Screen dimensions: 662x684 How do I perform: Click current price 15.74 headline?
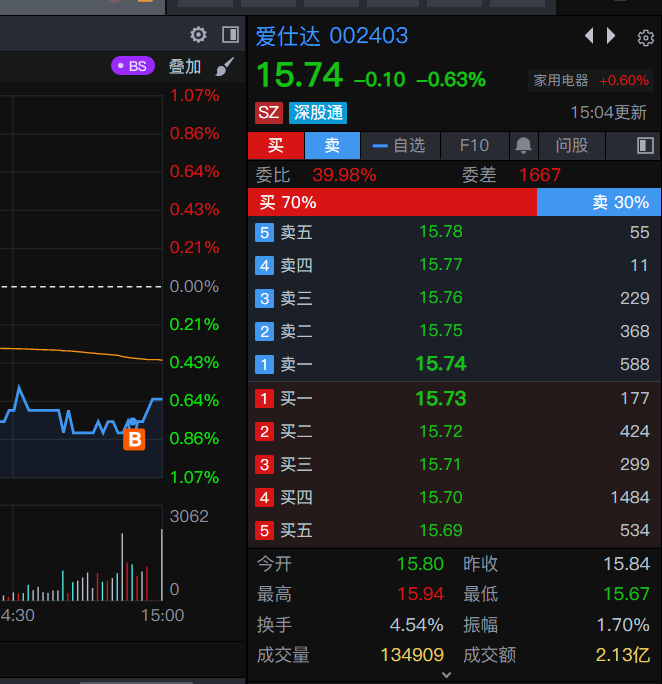point(300,75)
